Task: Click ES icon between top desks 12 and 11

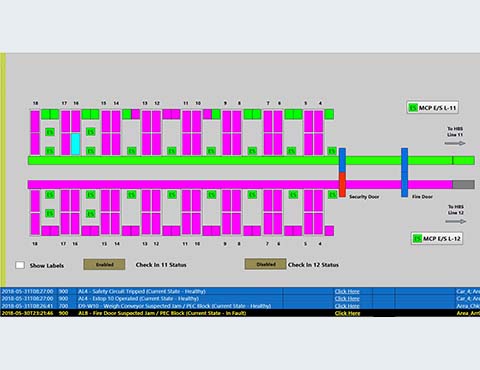Action: [172, 151]
